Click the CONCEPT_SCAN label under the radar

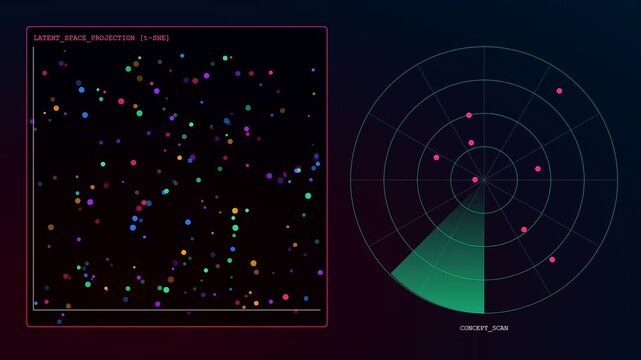(x=484, y=328)
